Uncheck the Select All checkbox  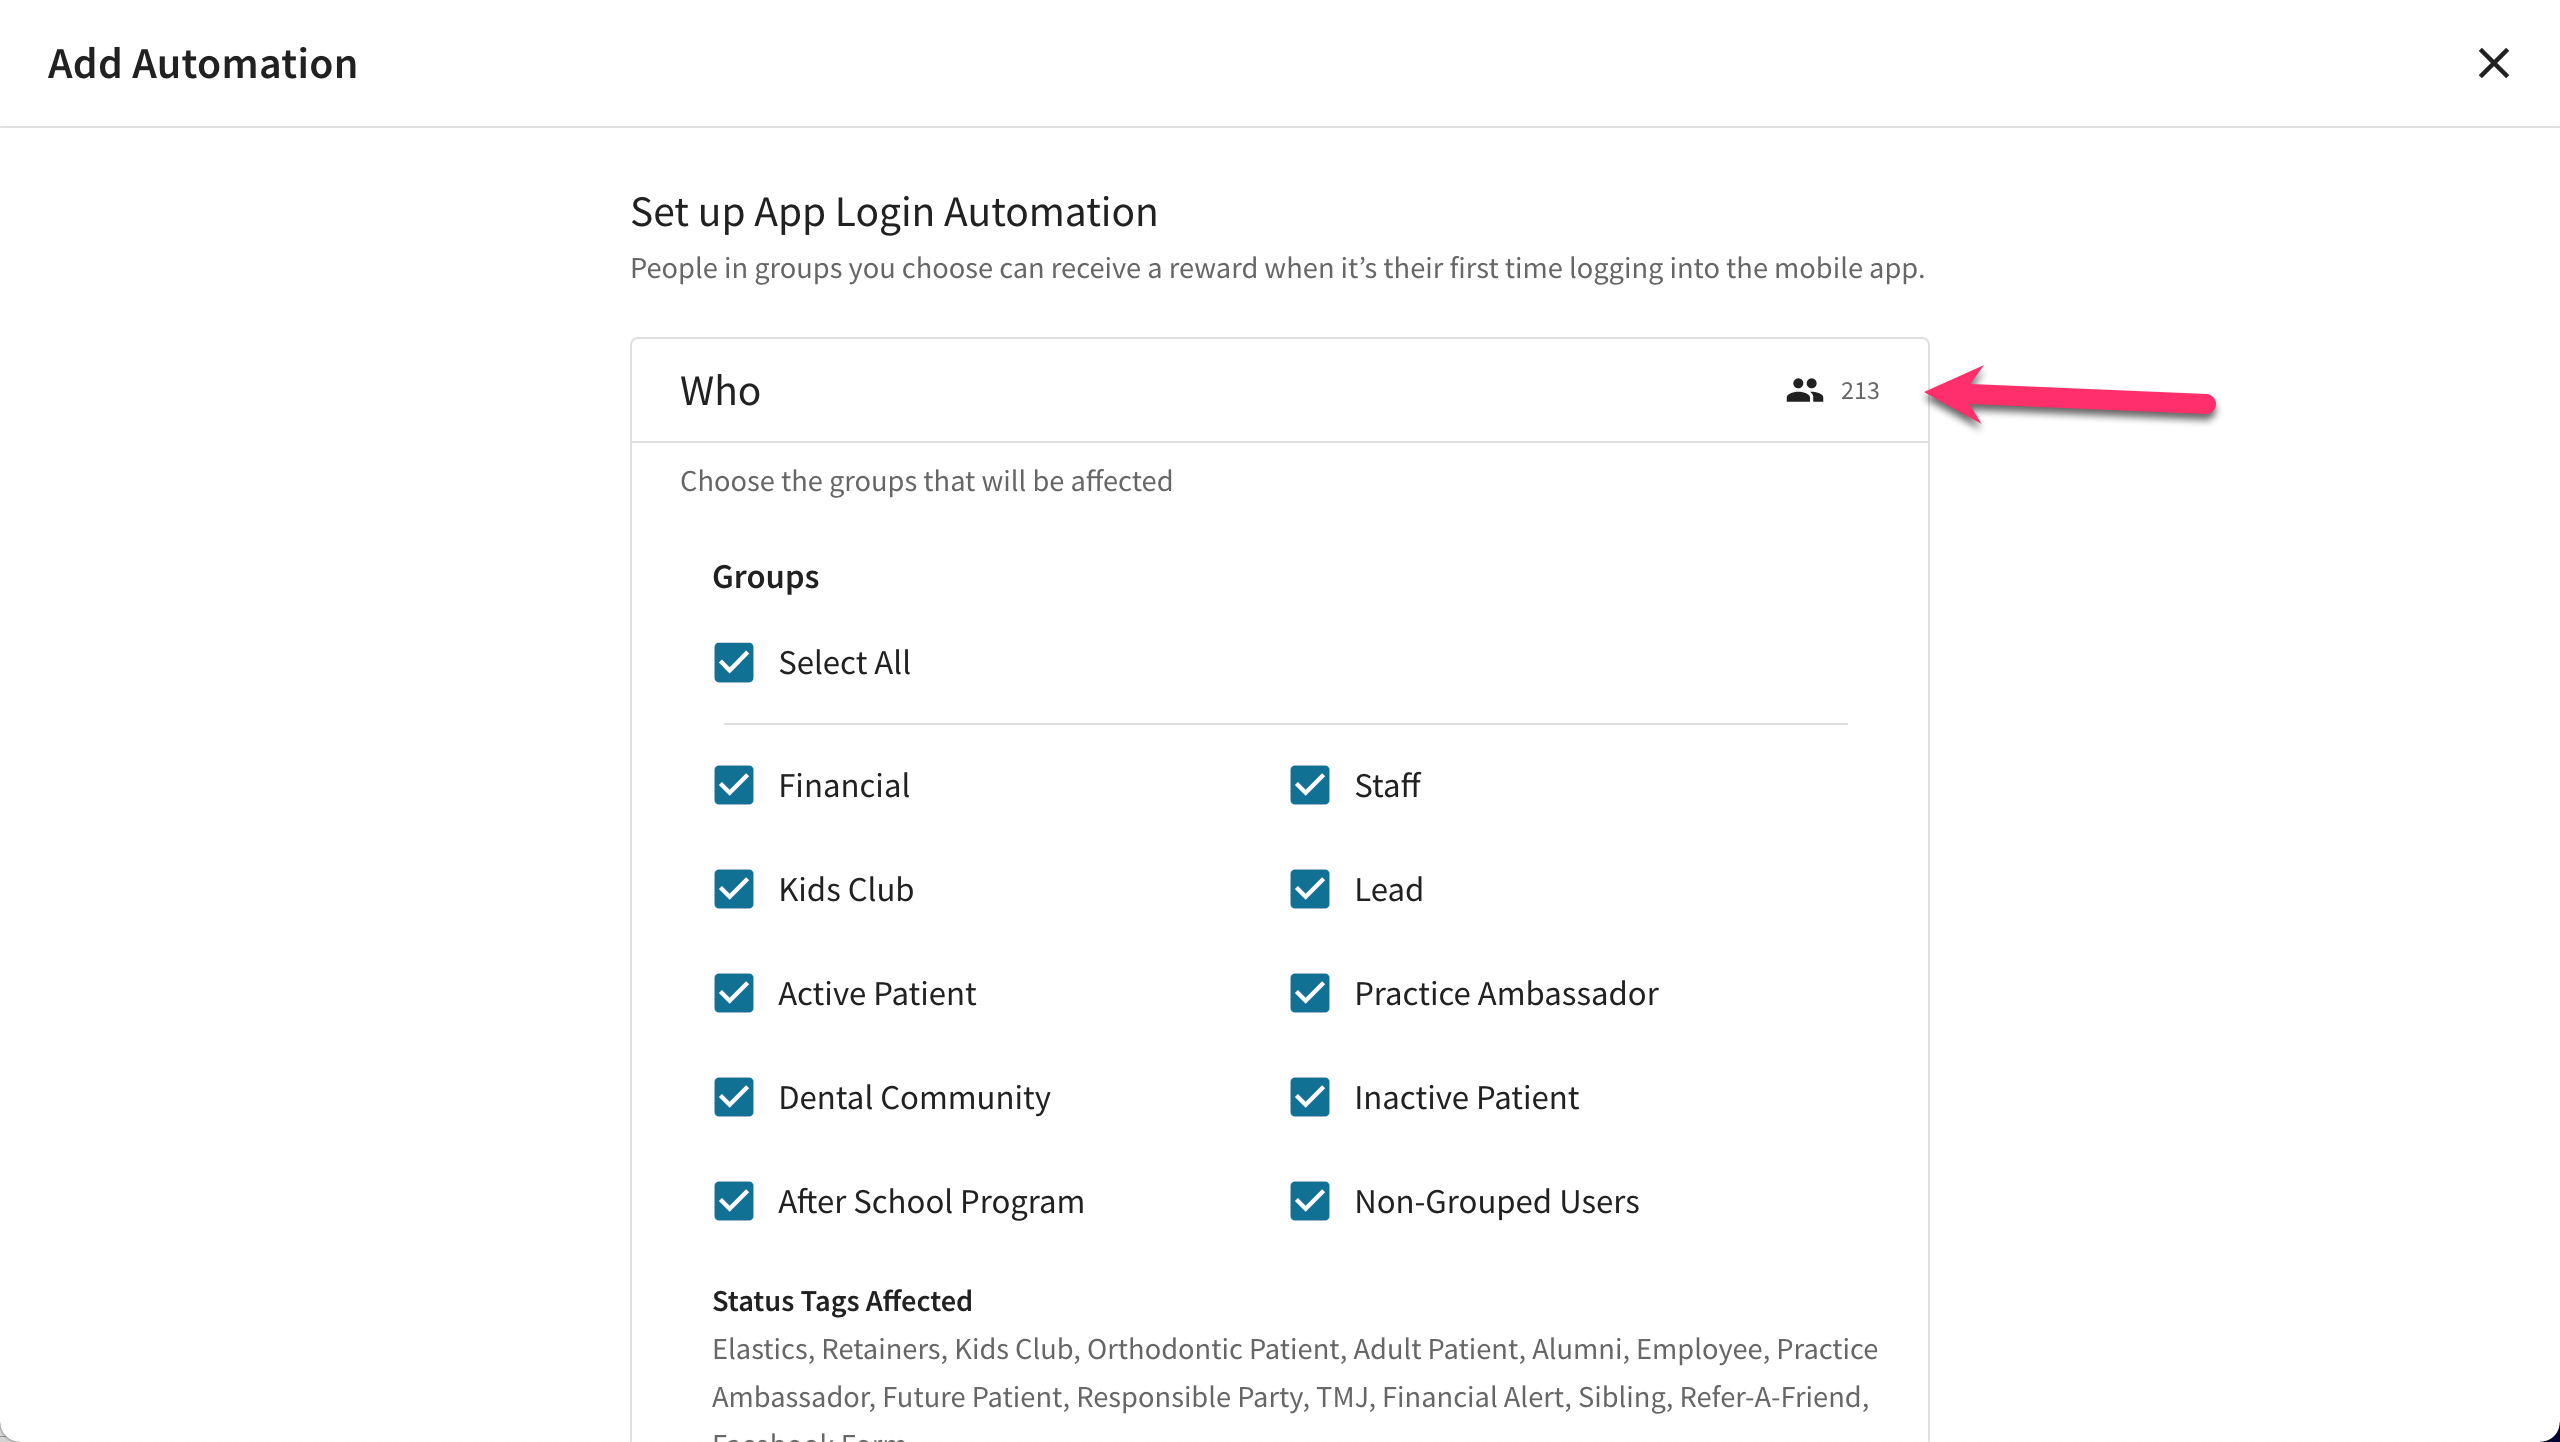pyautogui.click(x=734, y=662)
